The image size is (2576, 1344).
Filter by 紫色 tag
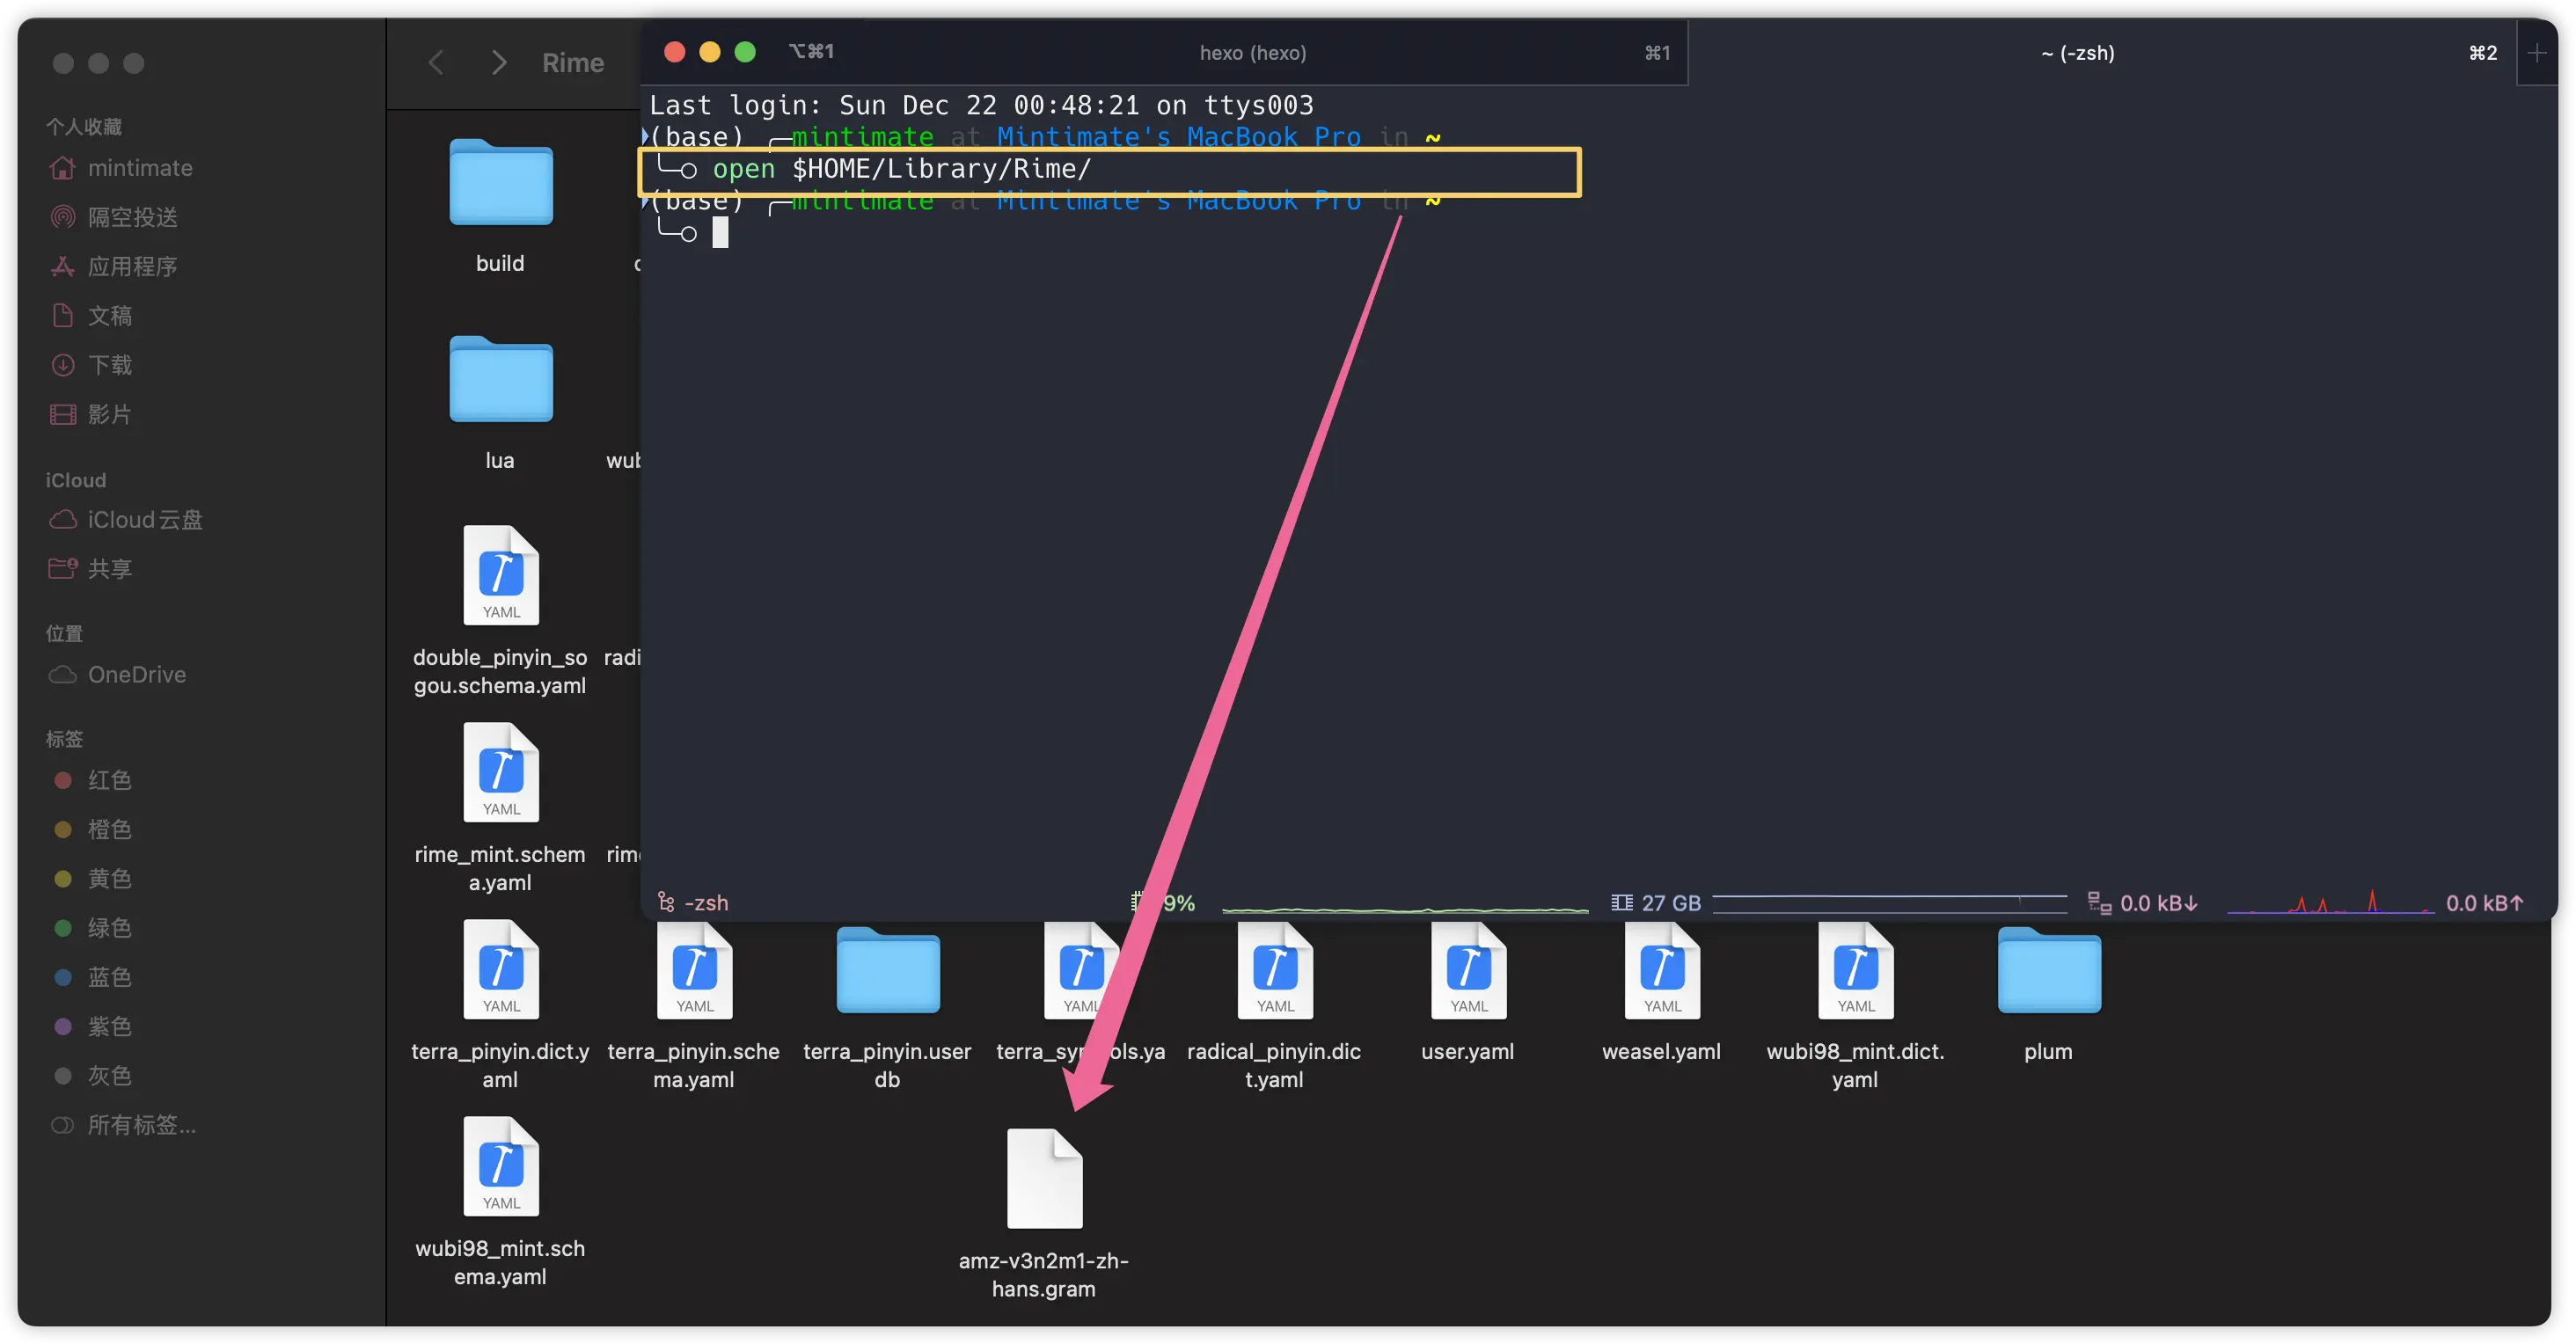coord(92,1026)
